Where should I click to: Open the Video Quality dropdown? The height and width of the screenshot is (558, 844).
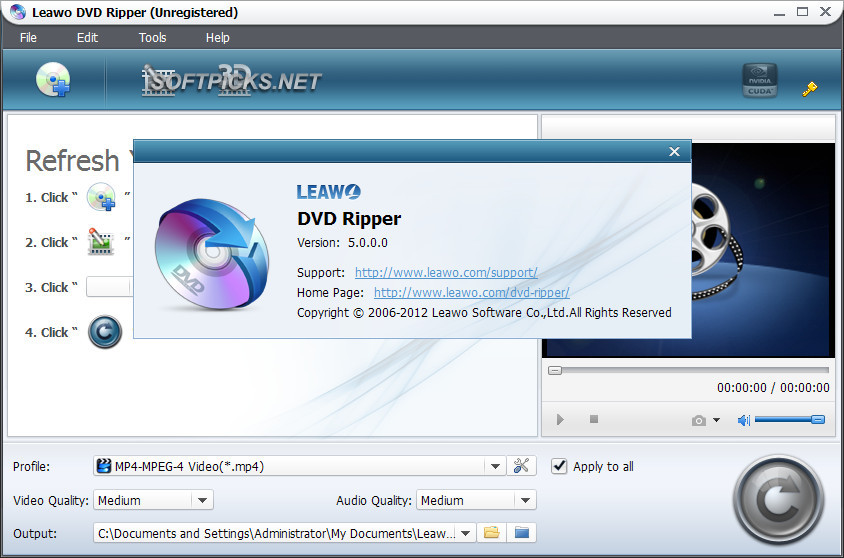(x=202, y=500)
